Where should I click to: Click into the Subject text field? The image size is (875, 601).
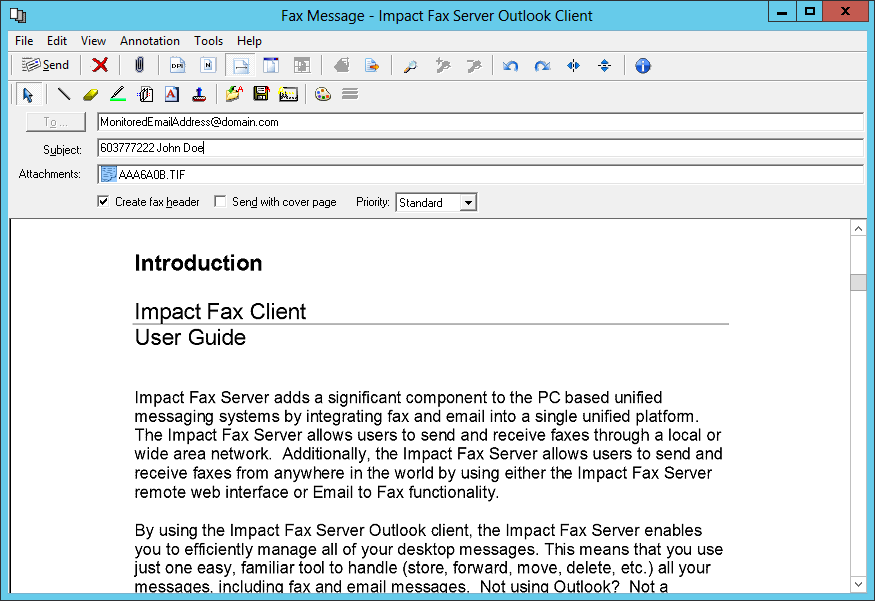(x=480, y=148)
